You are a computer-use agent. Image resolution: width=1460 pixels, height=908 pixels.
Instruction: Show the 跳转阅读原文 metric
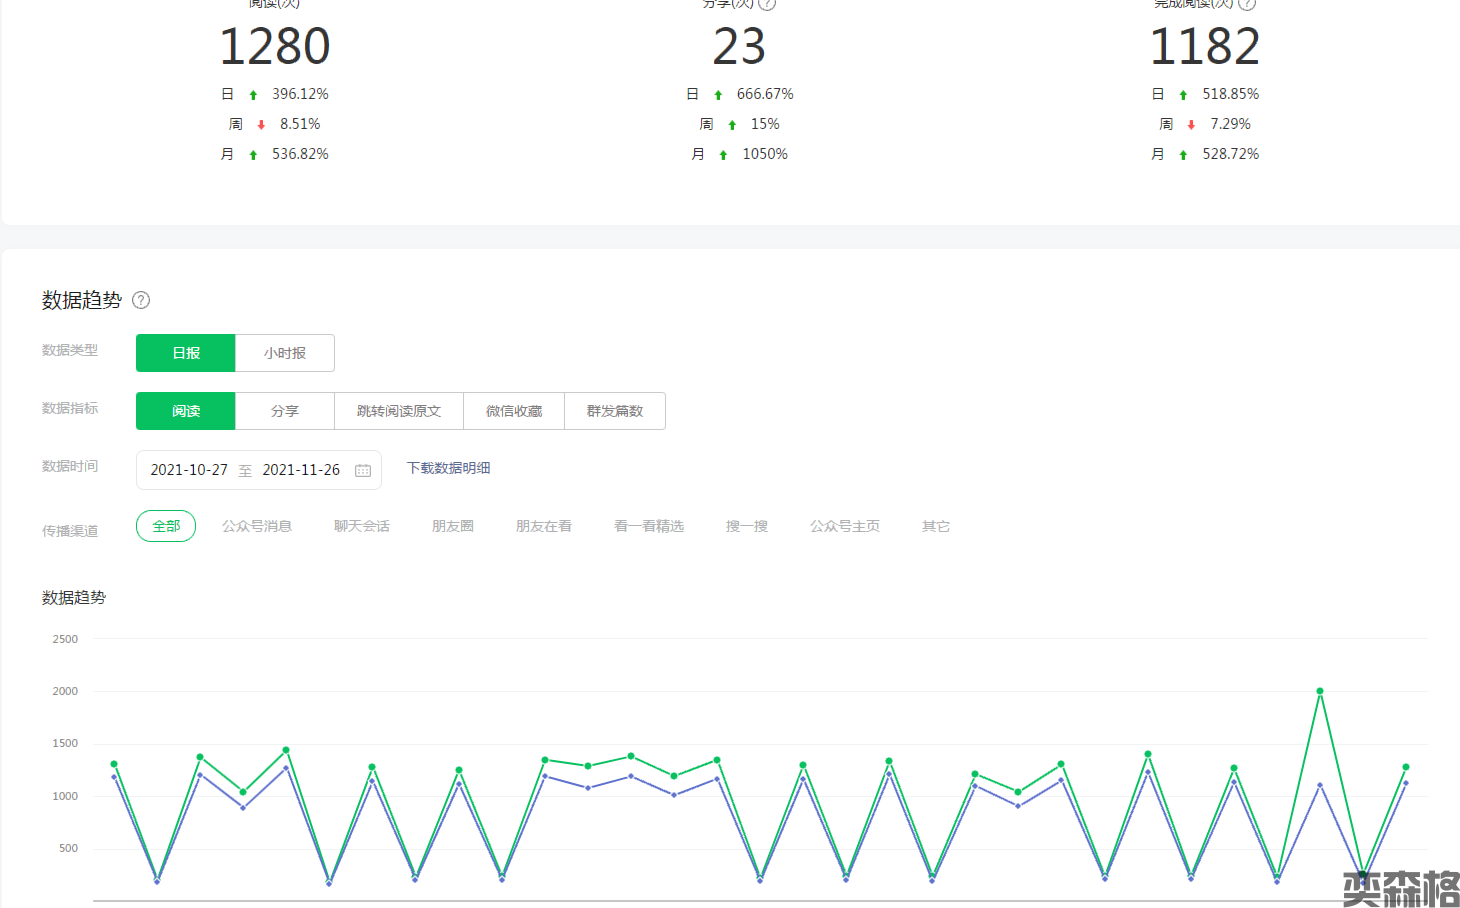(x=399, y=411)
